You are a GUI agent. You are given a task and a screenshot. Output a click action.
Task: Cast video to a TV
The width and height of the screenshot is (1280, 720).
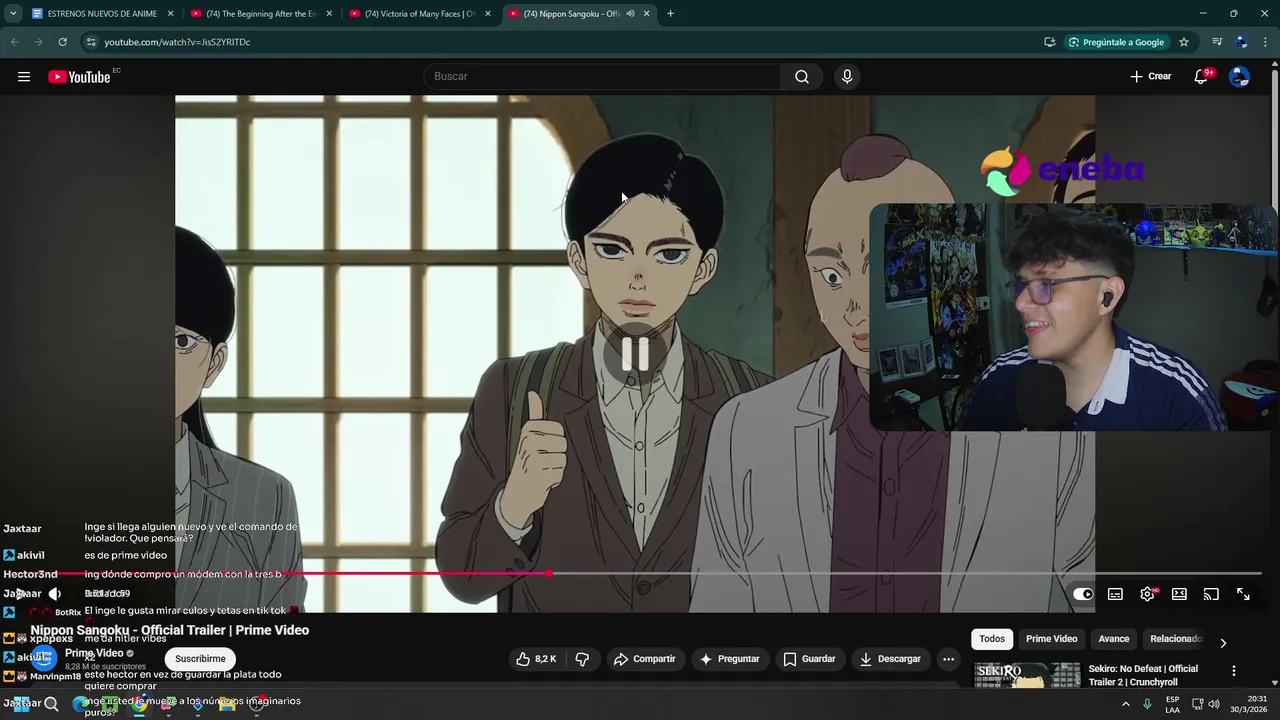1211,594
